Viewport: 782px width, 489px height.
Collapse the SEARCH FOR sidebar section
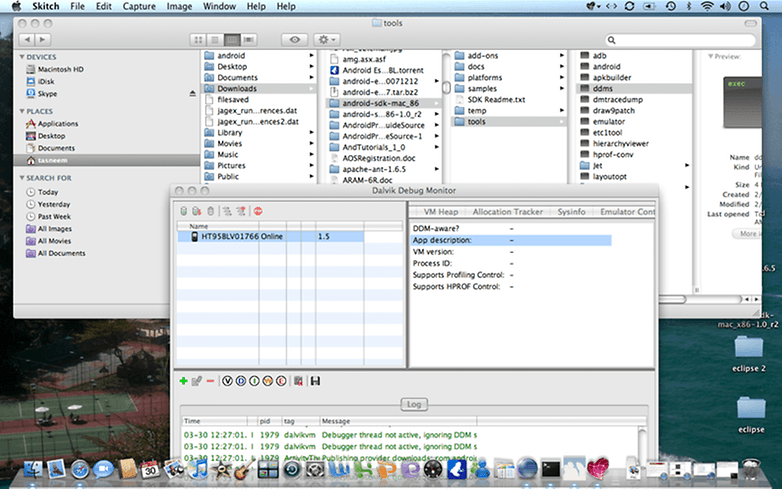[x=22, y=178]
